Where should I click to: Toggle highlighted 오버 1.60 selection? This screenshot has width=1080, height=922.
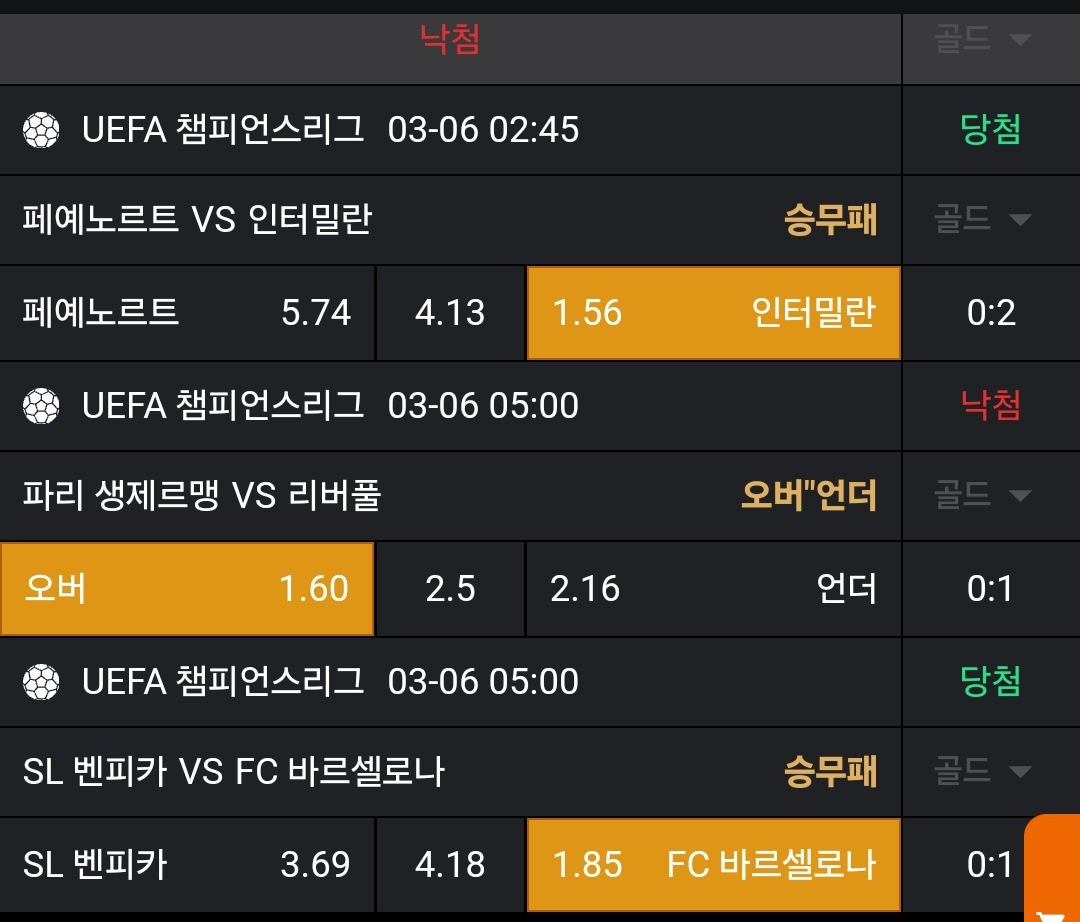187,589
